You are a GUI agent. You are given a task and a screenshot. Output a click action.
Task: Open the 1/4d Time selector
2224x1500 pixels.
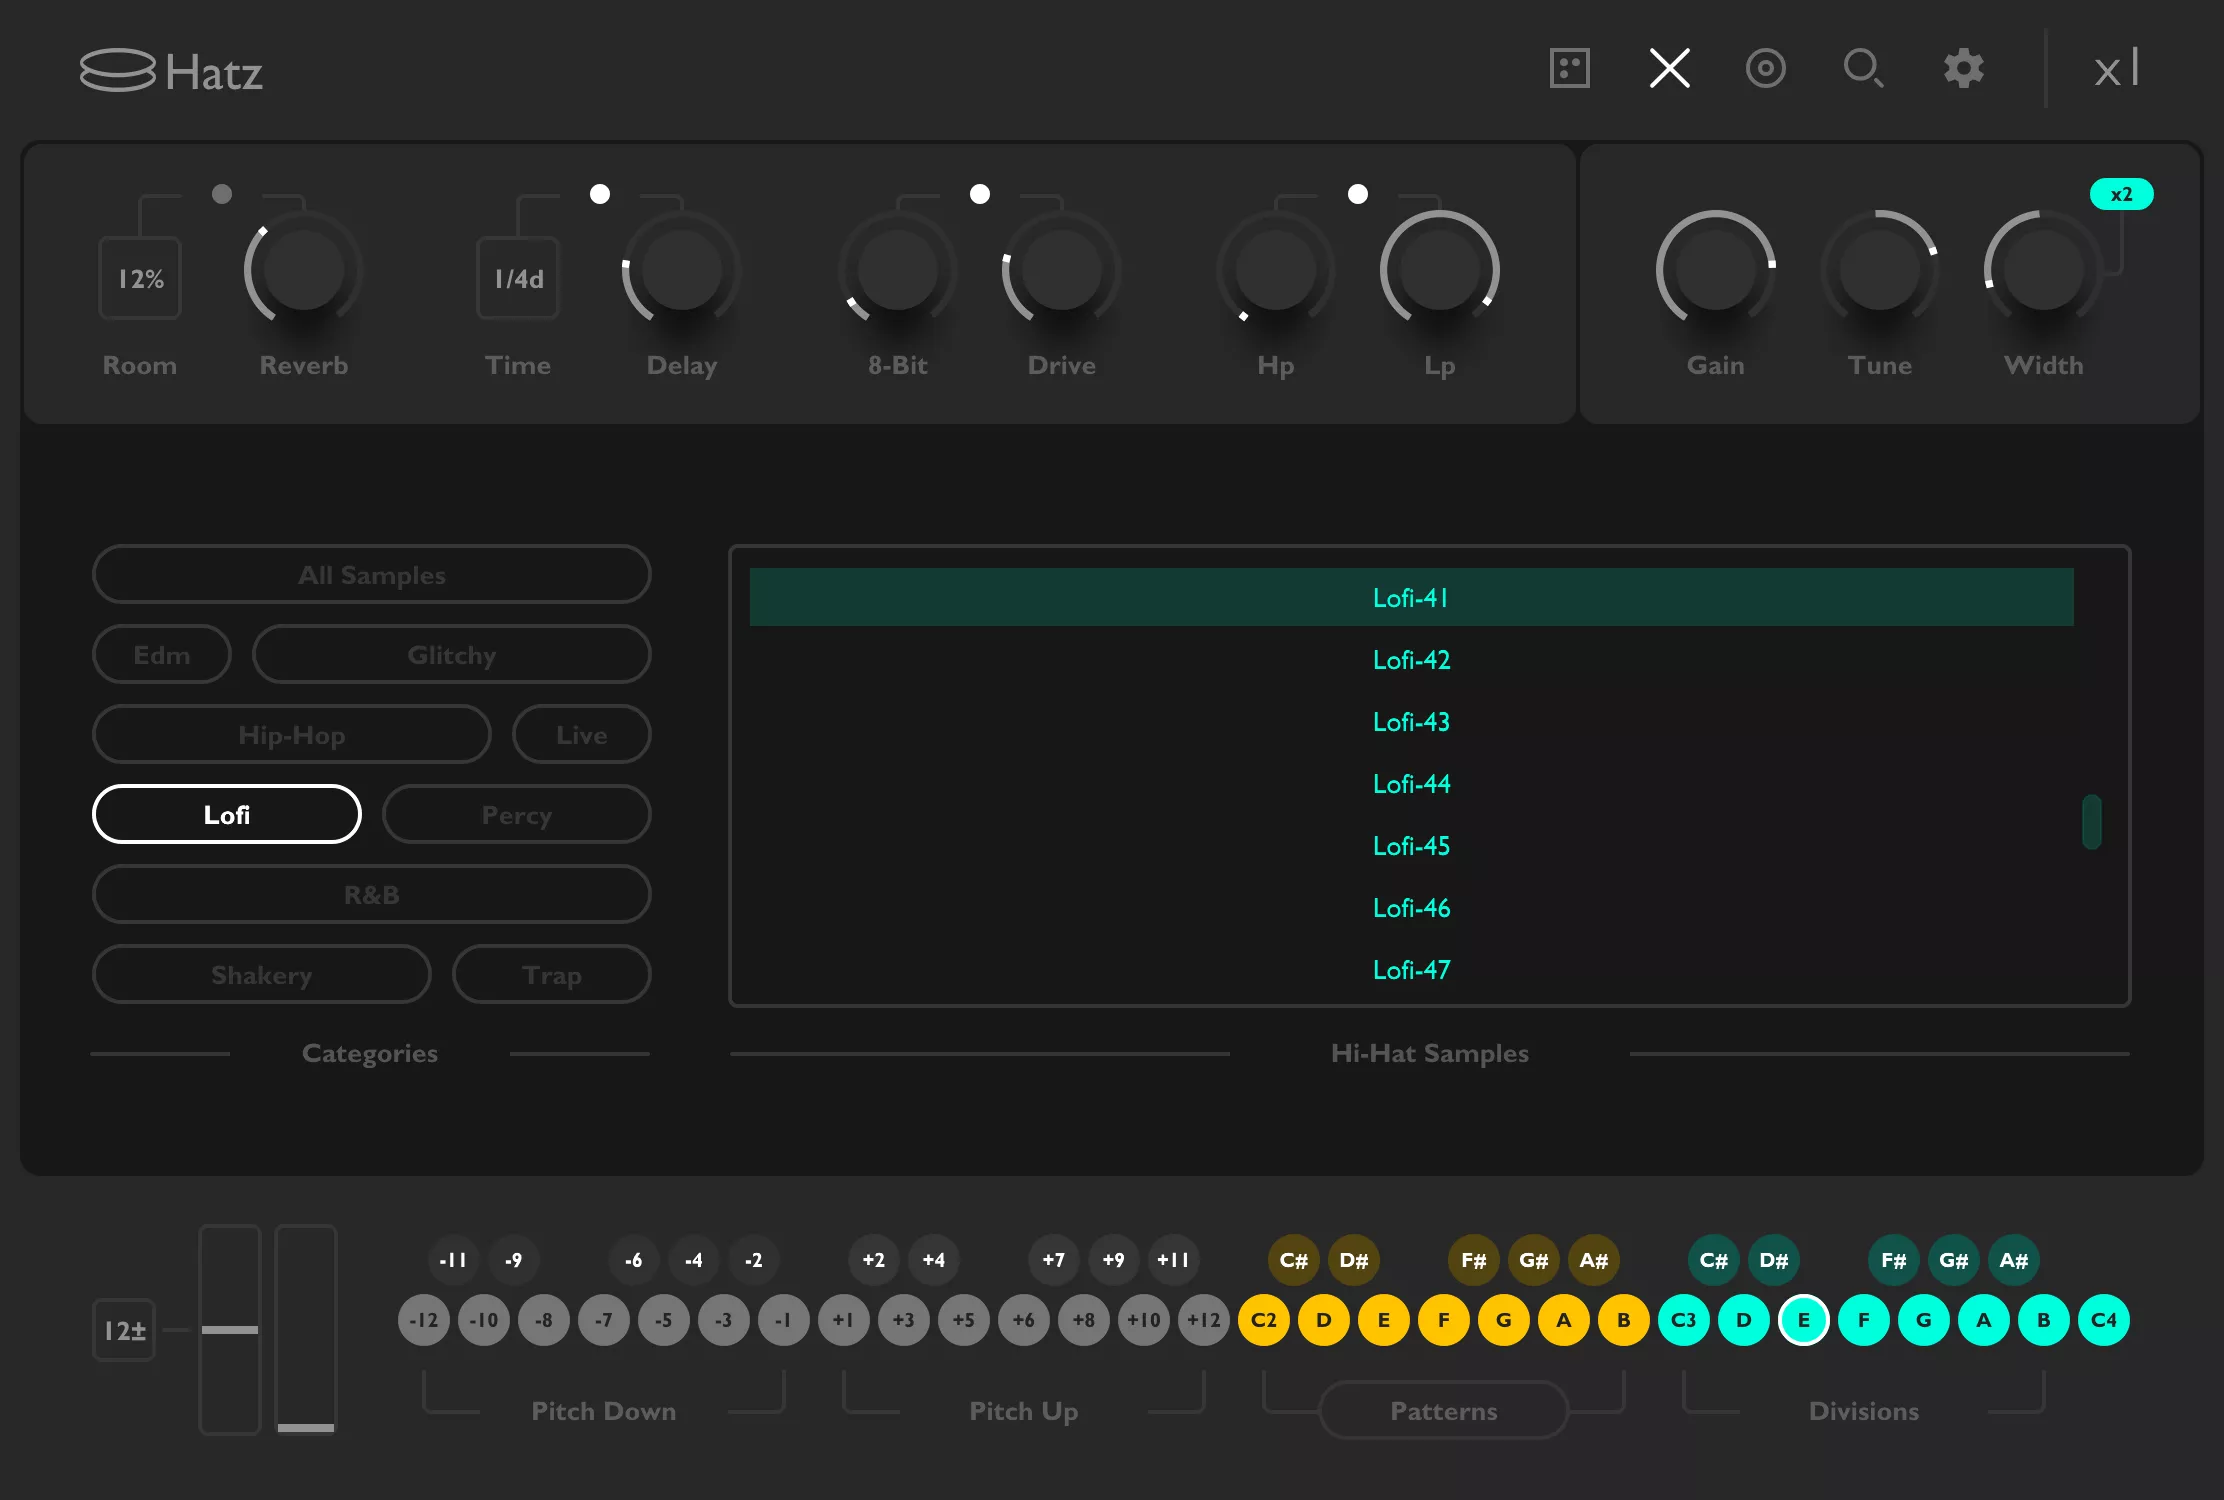click(x=517, y=277)
